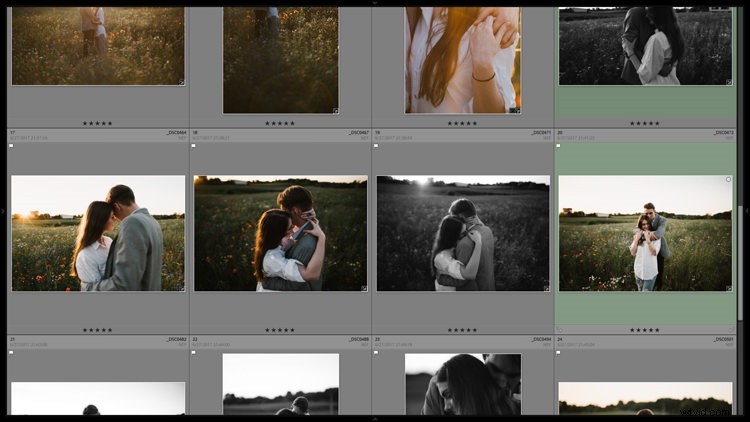Toggle the flag on photo cell 23
Viewport: 750px width, 422px height.
pyautogui.click(x=376, y=353)
